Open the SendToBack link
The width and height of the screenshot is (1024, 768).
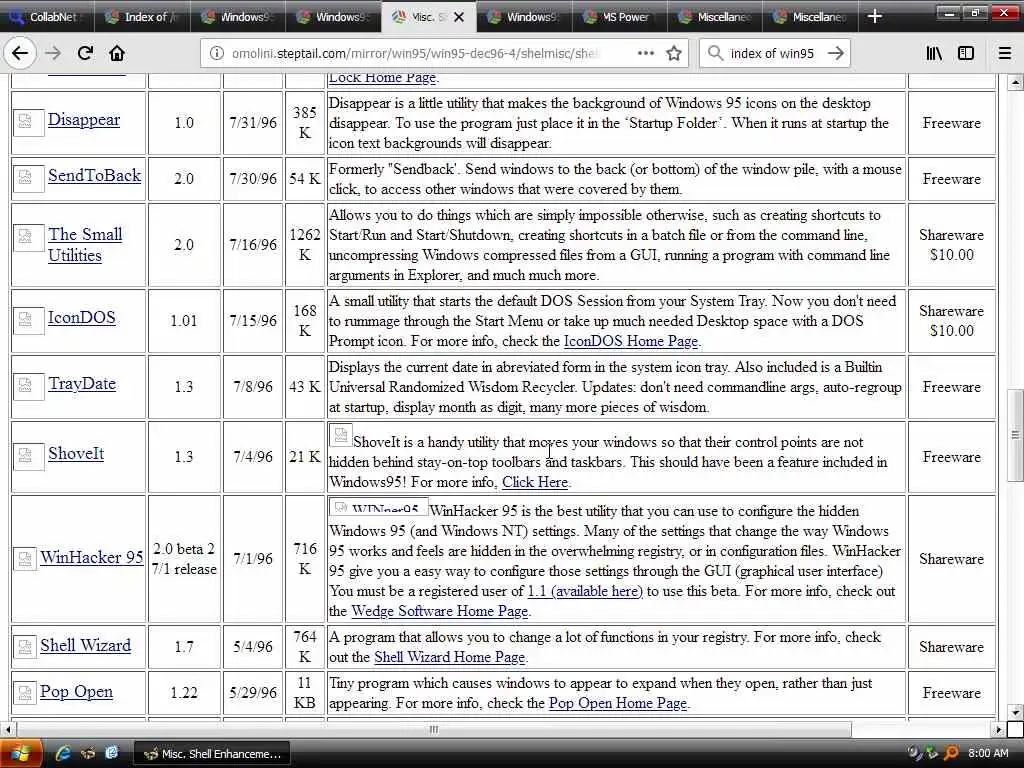(94, 175)
